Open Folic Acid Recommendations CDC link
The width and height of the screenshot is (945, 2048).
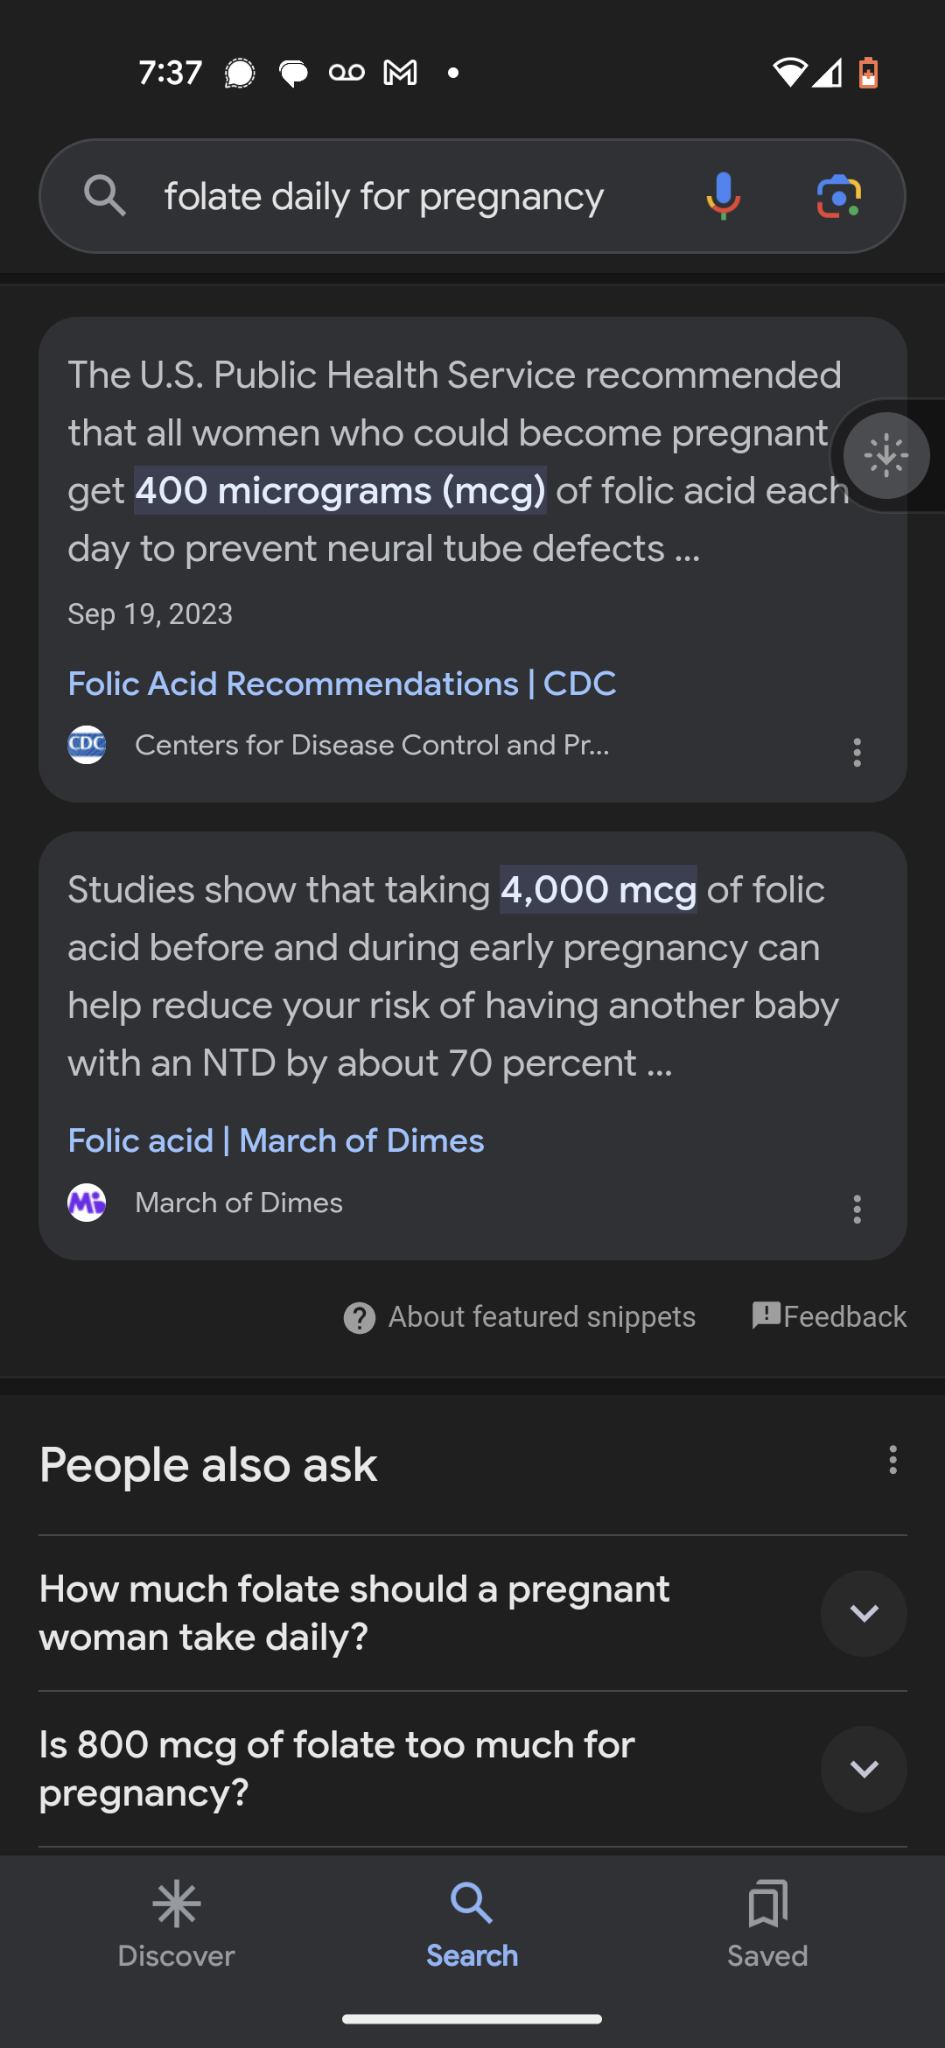click(342, 684)
